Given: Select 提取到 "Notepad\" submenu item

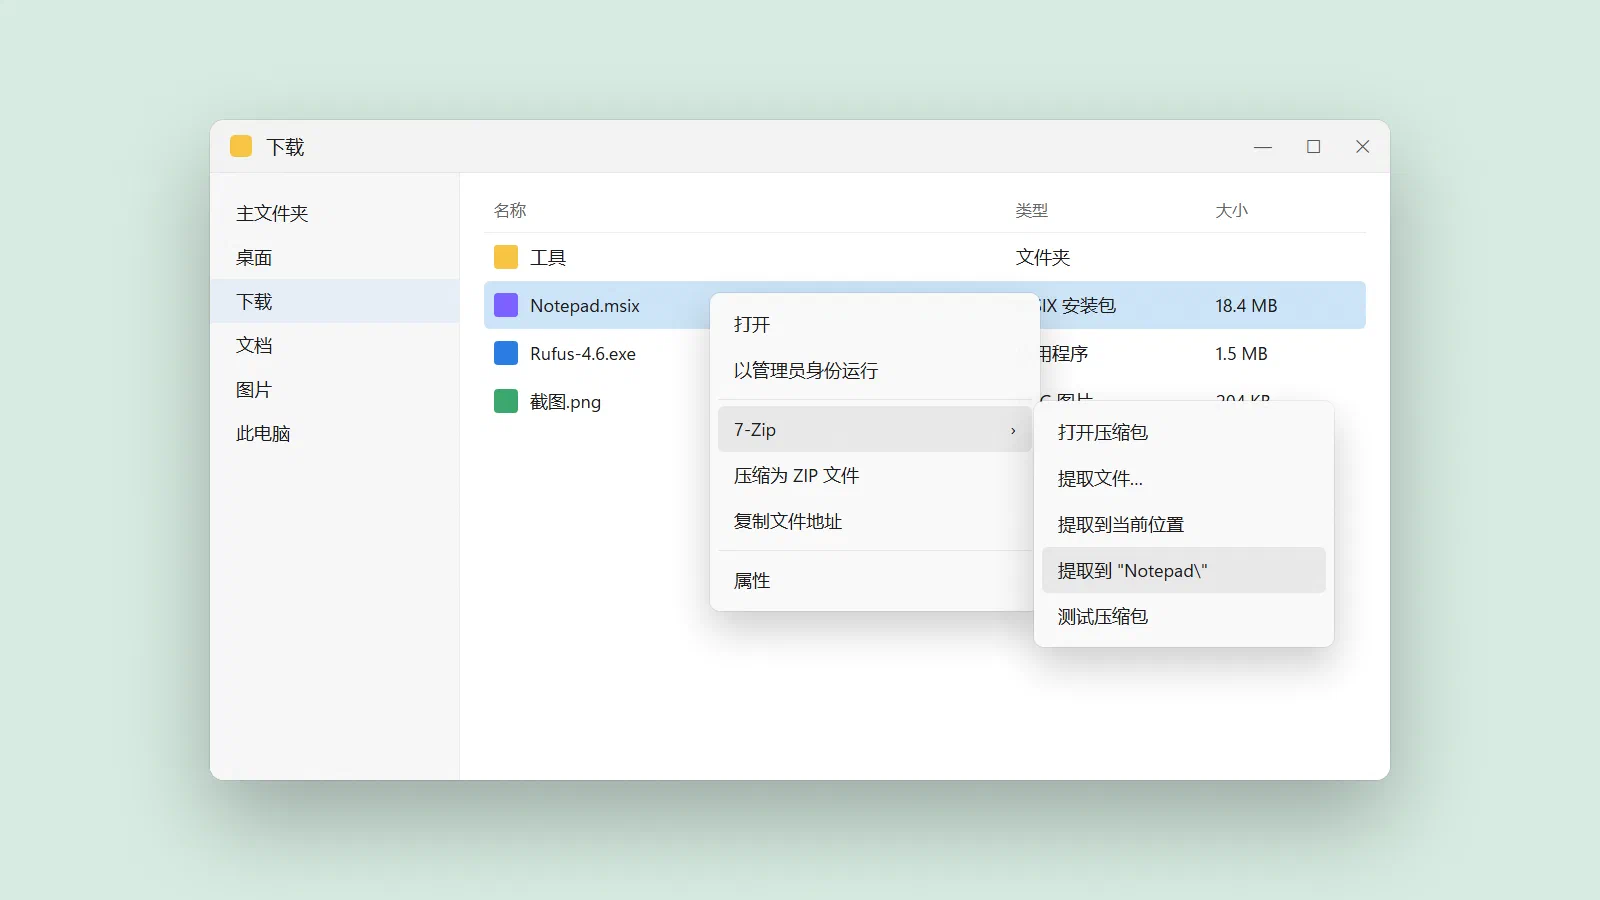Looking at the screenshot, I should point(1184,570).
